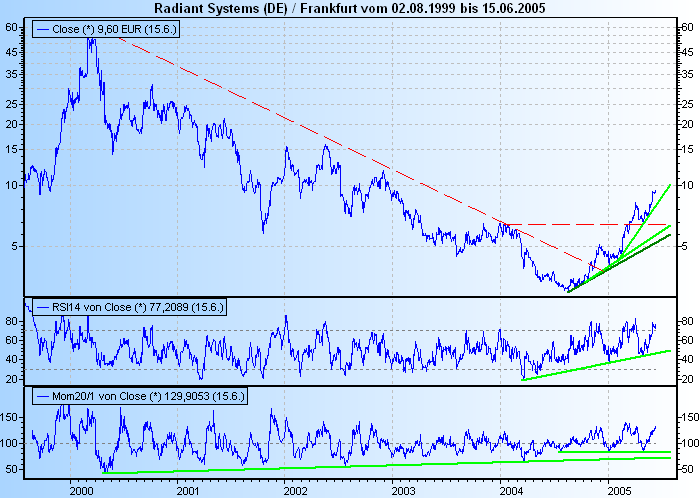Click the 25 label on right price axis
The image size is (700, 500).
click(x=688, y=104)
